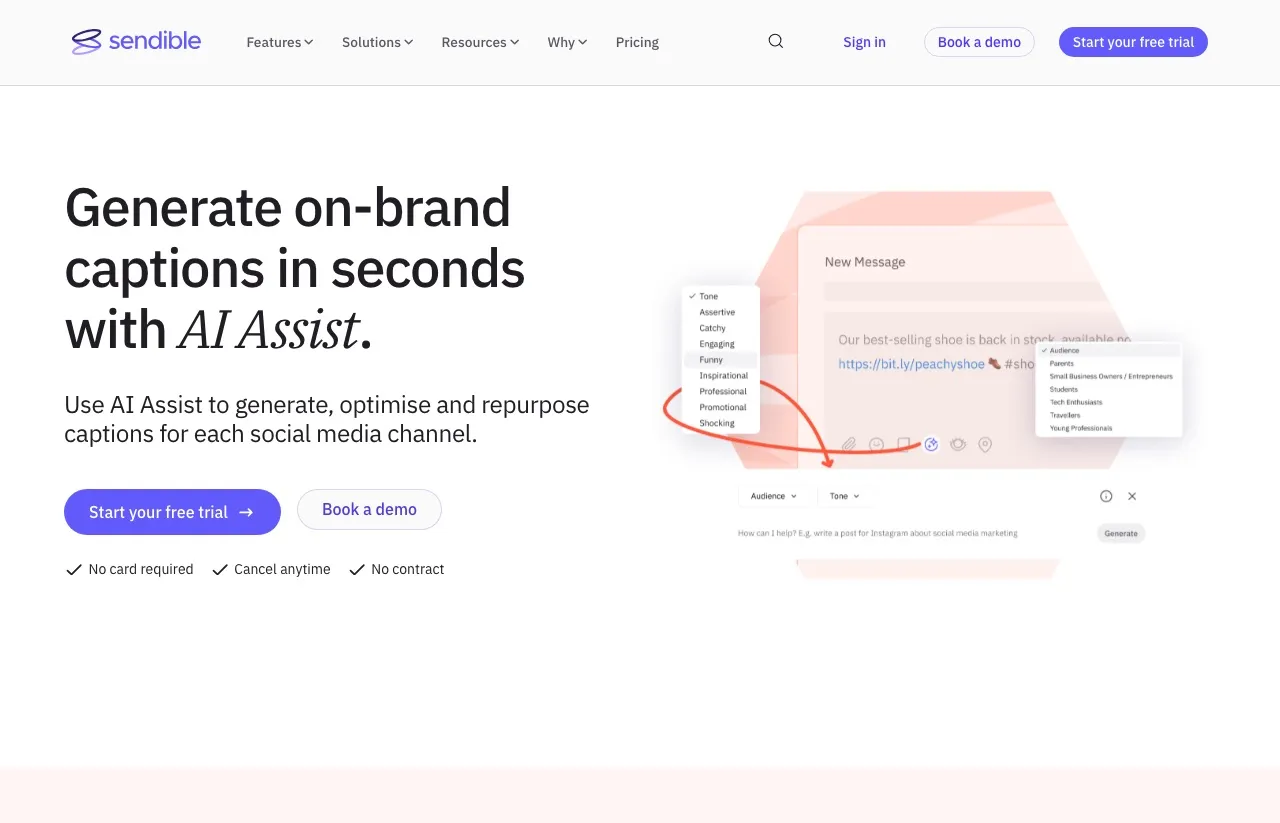Screen dimensions: 1280x823
Task: Click the Generate button
Action: pos(1120,533)
